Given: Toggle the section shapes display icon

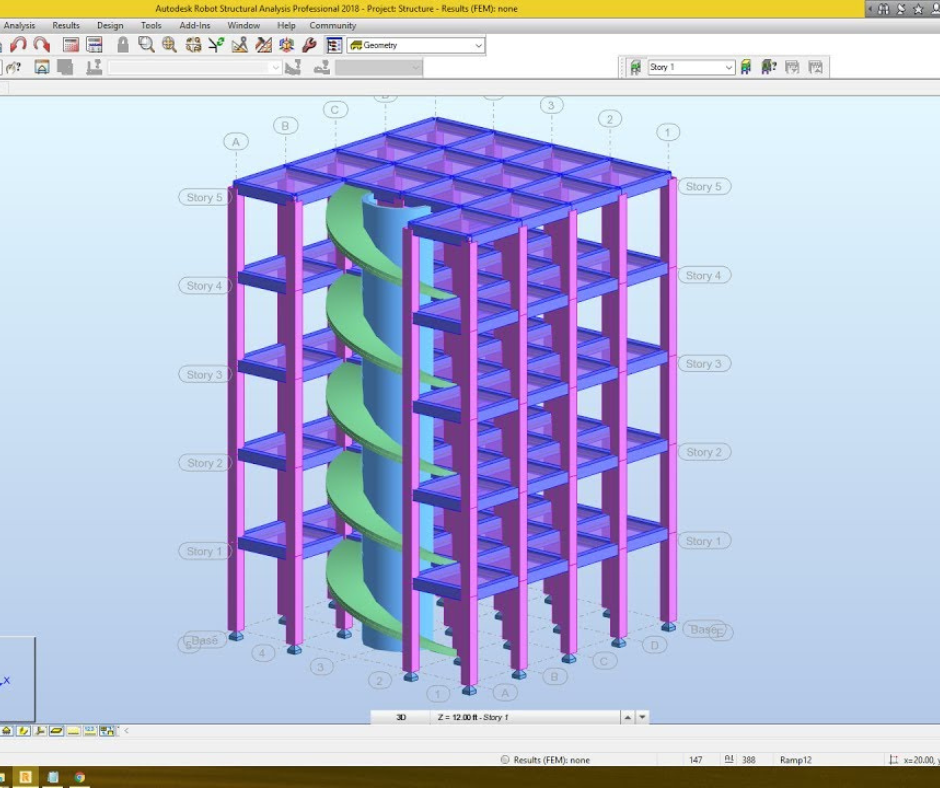Looking at the screenshot, I should (x=57, y=731).
